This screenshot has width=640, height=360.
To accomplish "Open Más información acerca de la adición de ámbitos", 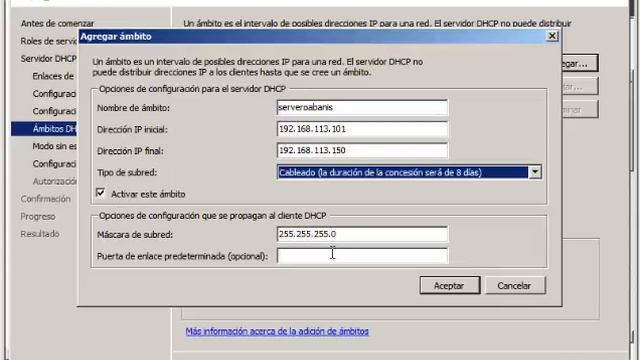I will [x=277, y=331].
